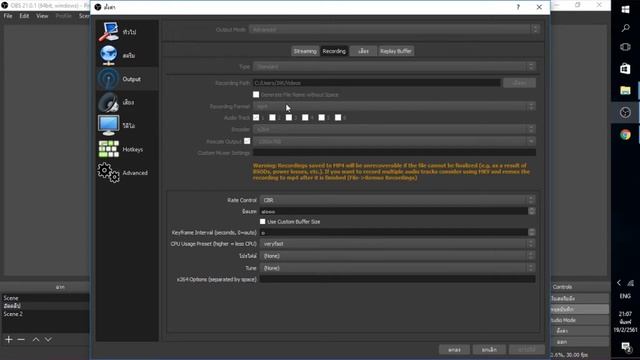Click the x264 Options text field

click(x=398, y=279)
